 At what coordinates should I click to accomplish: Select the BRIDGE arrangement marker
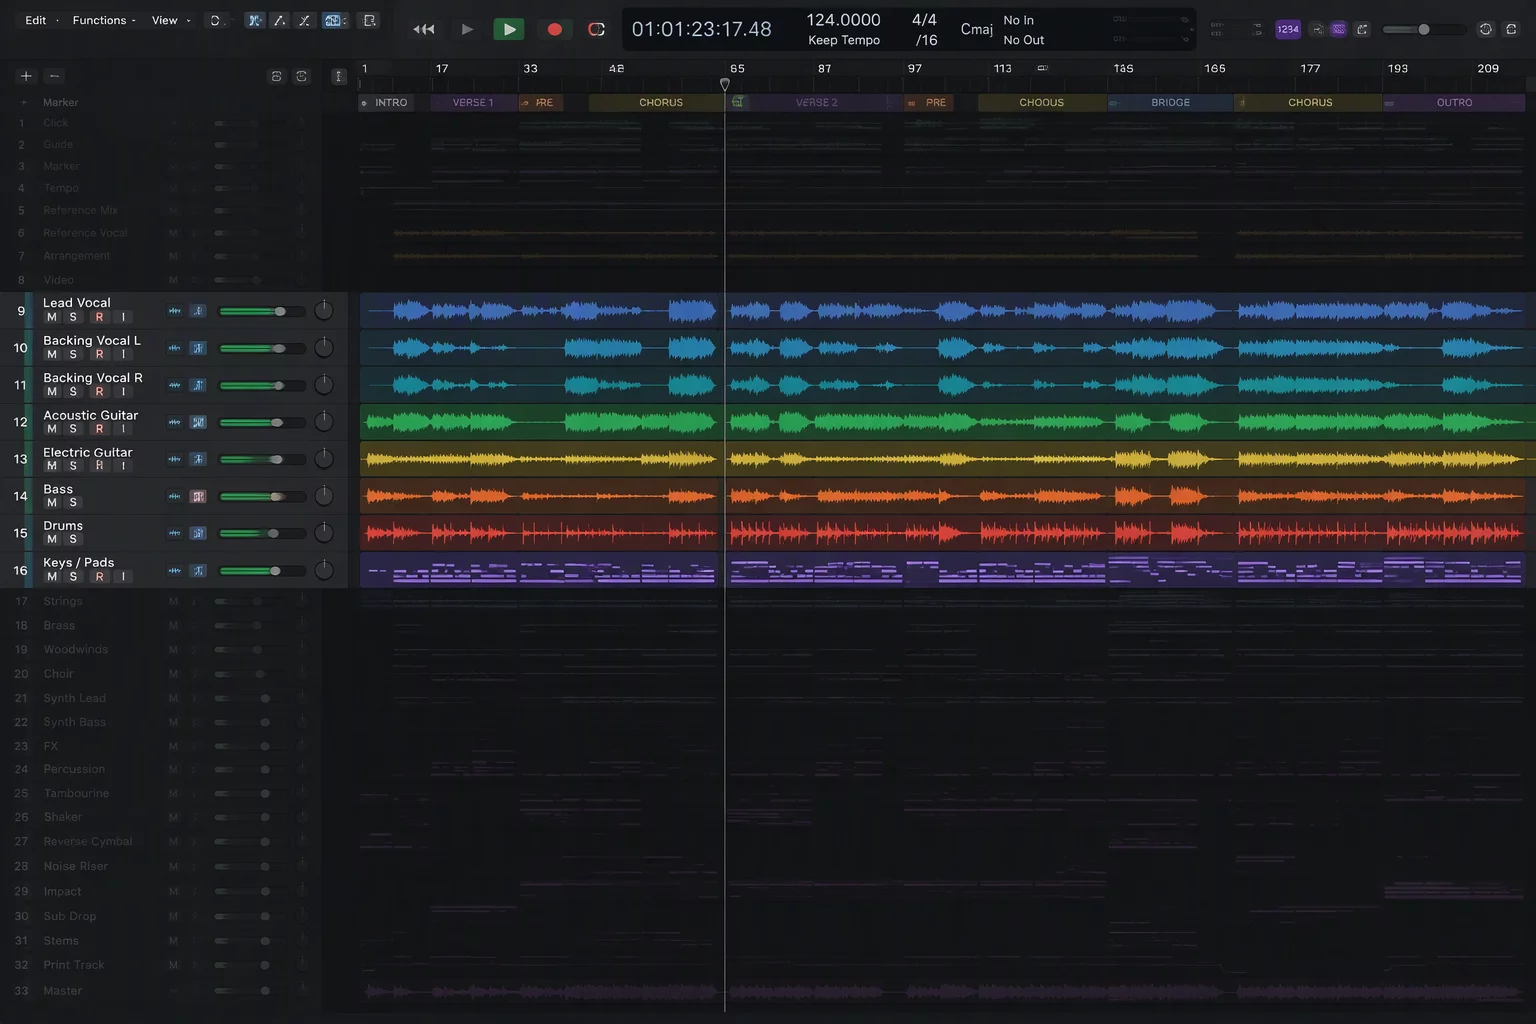tap(1170, 102)
